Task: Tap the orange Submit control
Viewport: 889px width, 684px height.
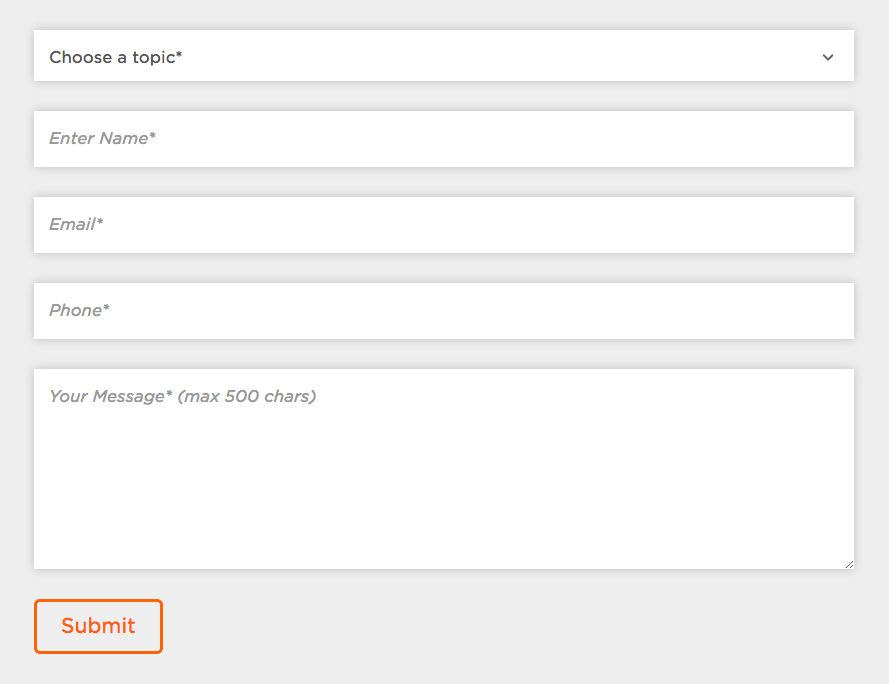Action: click(x=98, y=626)
